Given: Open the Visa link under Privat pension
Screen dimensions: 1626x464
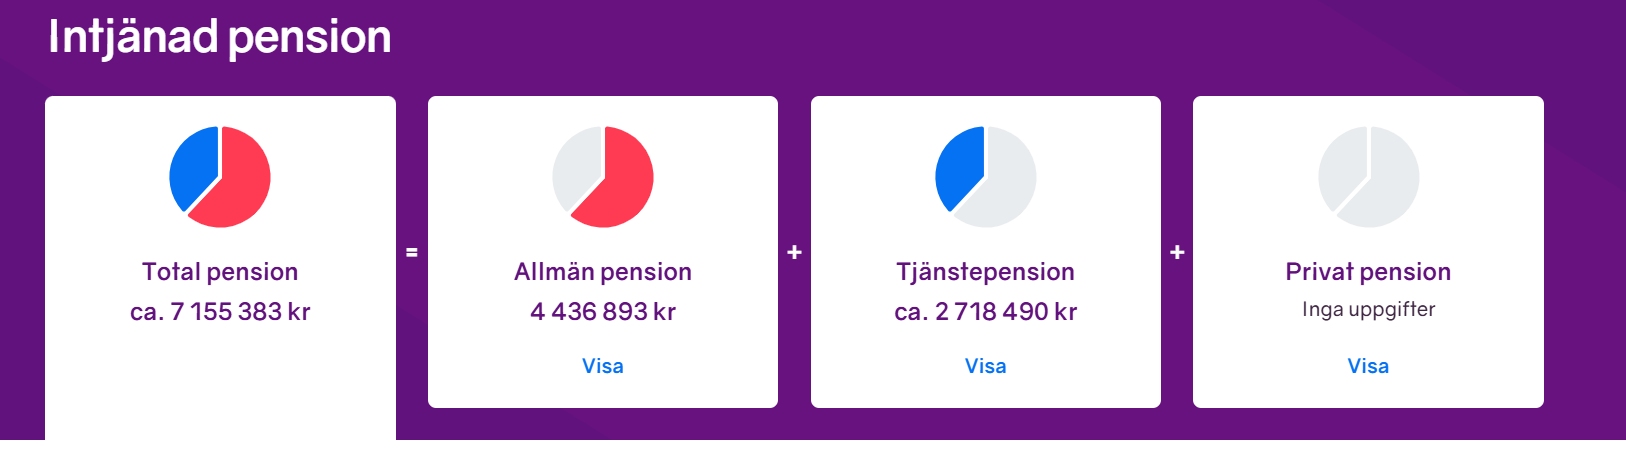Looking at the screenshot, I should point(1368,366).
